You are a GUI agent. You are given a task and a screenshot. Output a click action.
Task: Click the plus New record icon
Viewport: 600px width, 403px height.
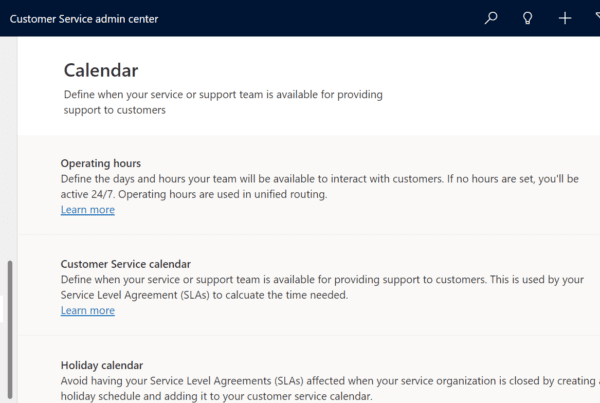point(565,18)
